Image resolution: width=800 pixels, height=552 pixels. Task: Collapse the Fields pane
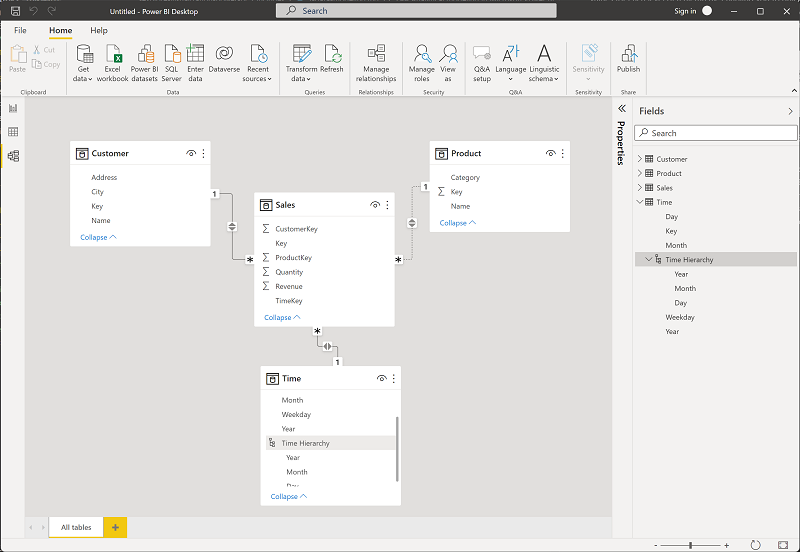click(x=790, y=111)
